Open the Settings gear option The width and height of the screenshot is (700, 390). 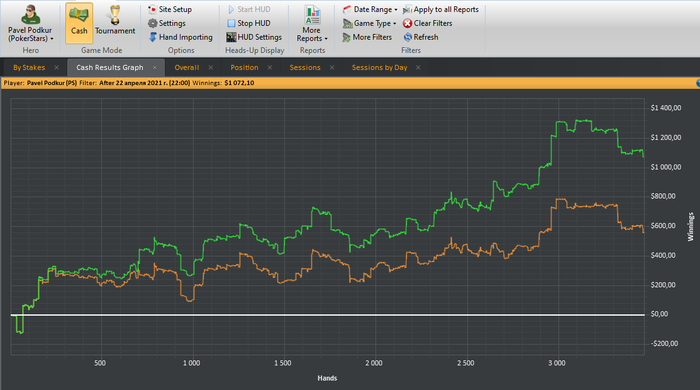coord(167,23)
